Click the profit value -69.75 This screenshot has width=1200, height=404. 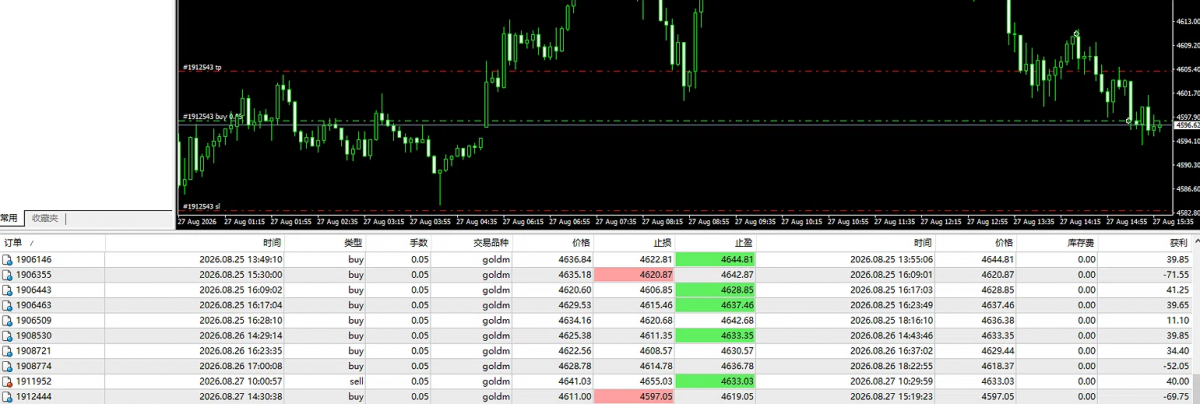coord(1175,397)
